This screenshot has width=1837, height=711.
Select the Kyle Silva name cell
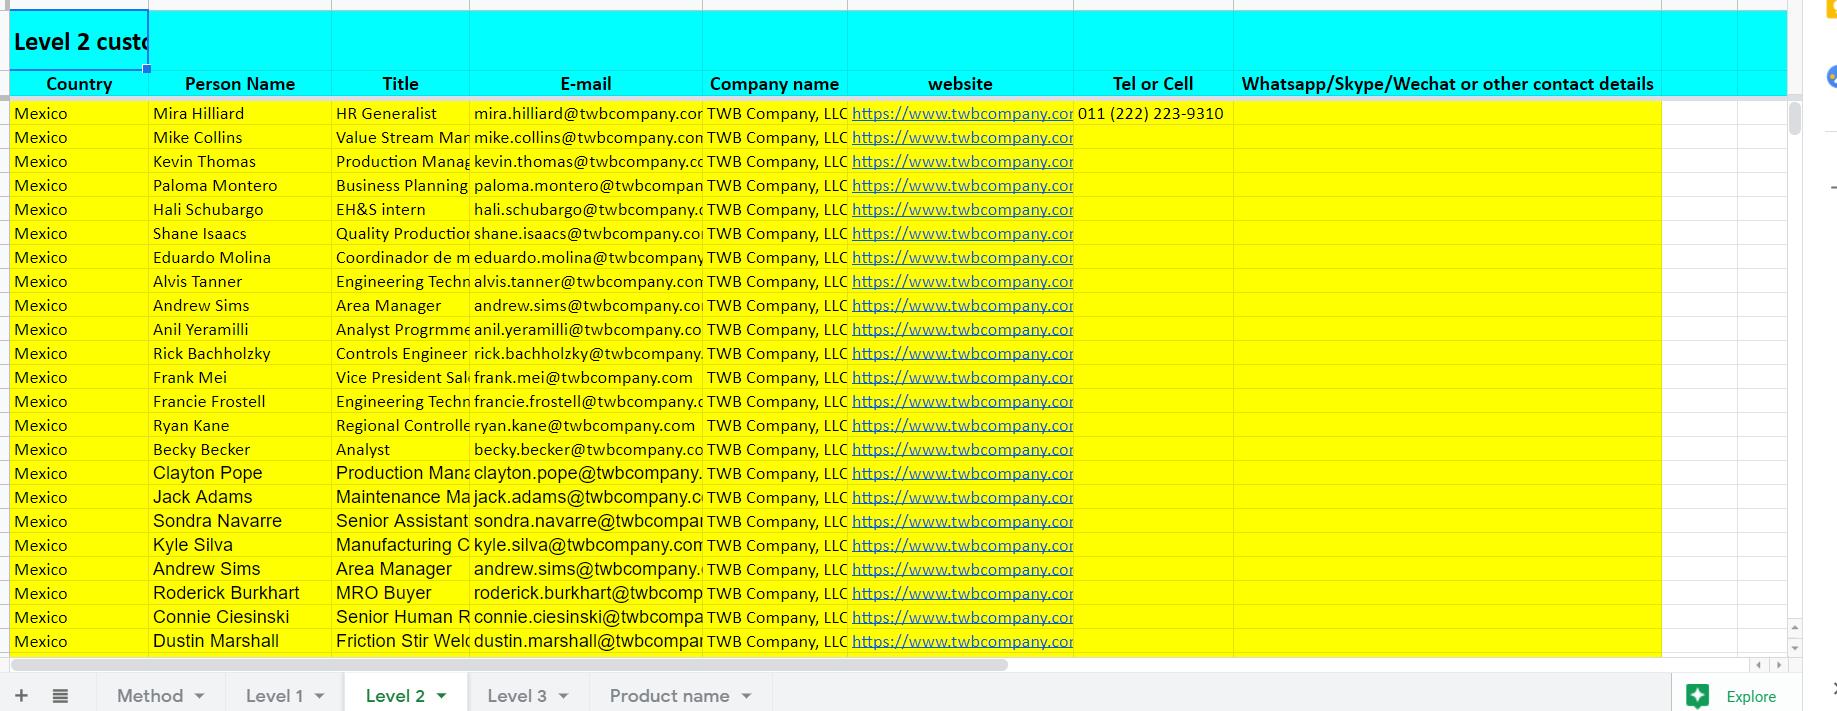tap(240, 545)
